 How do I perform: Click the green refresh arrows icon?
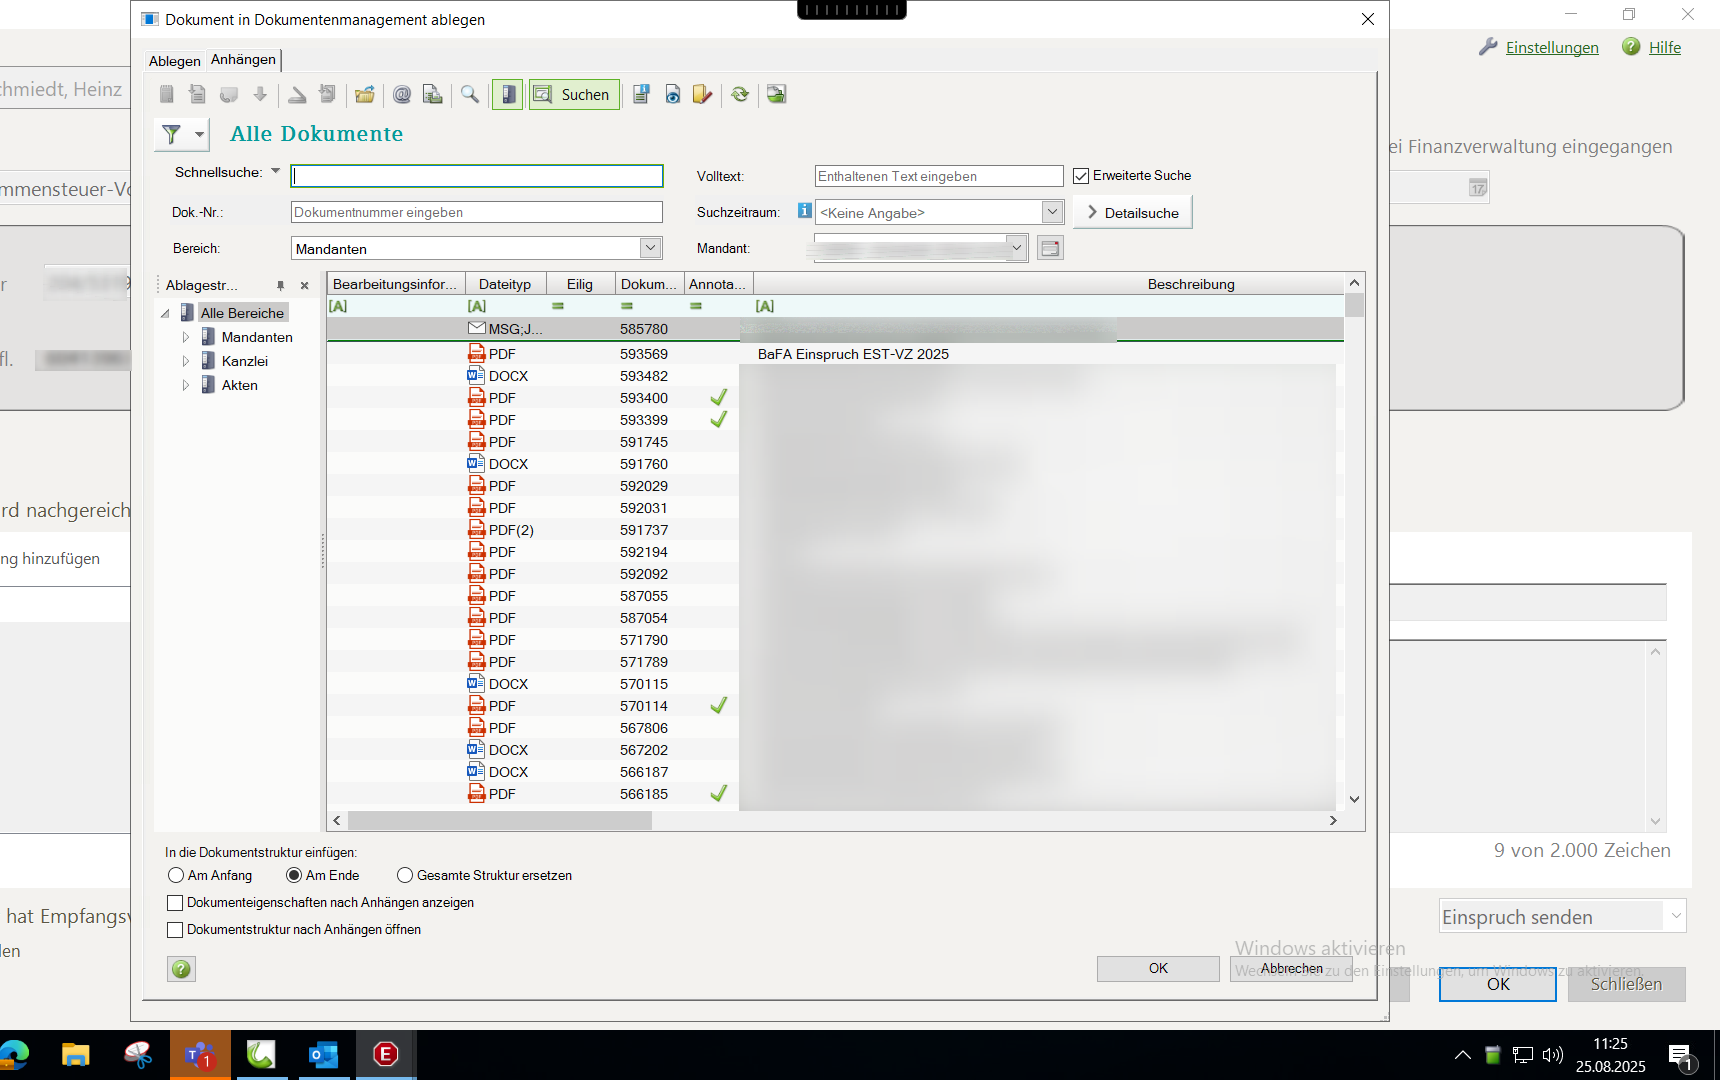[x=740, y=95]
